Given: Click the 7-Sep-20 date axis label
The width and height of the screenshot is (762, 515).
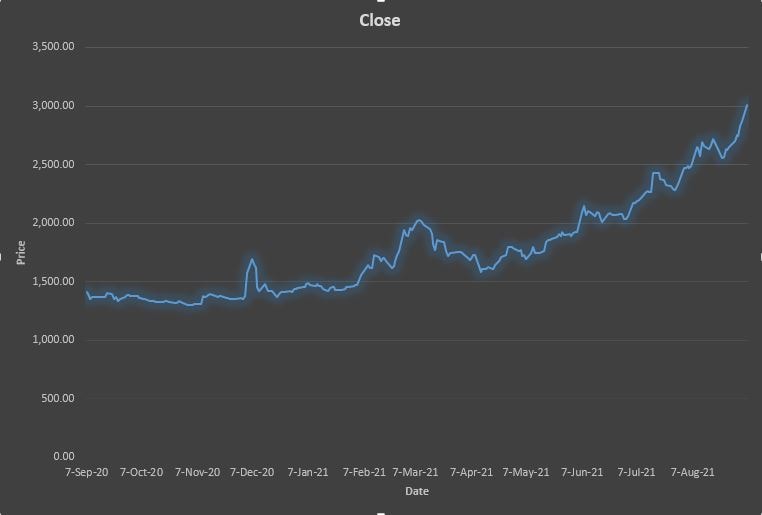Looking at the screenshot, I should click(x=86, y=472).
